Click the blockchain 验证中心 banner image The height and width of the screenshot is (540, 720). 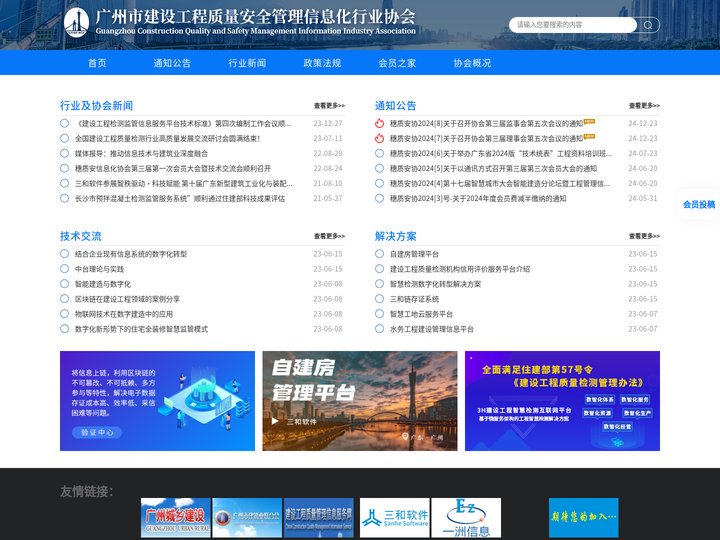coord(158,401)
